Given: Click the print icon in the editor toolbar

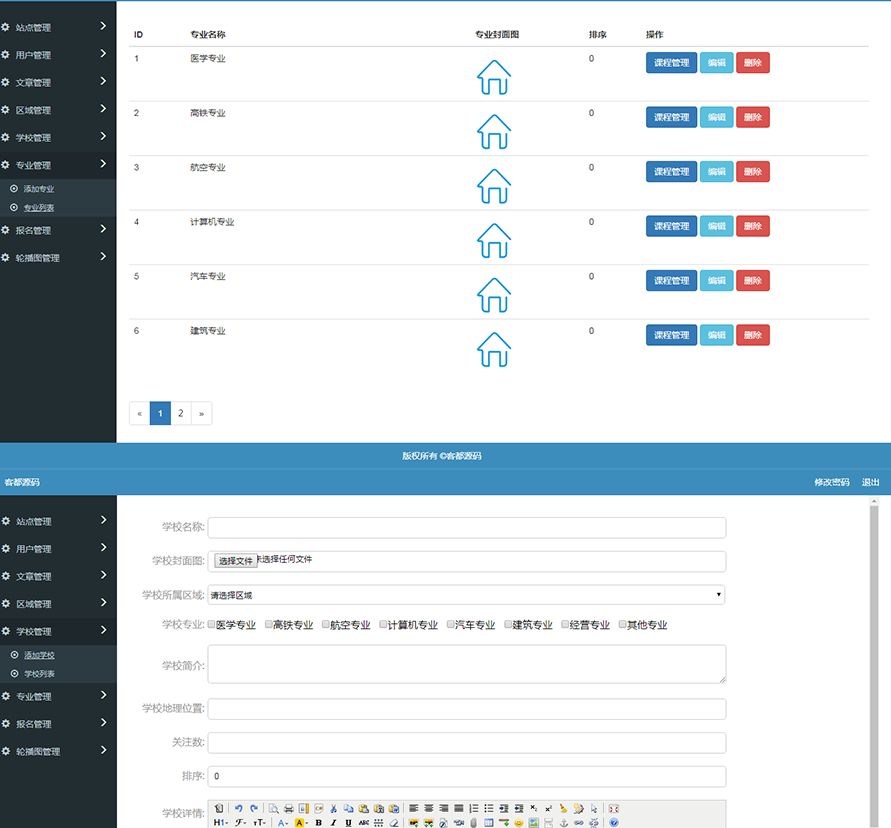Looking at the screenshot, I should tap(289, 808).
